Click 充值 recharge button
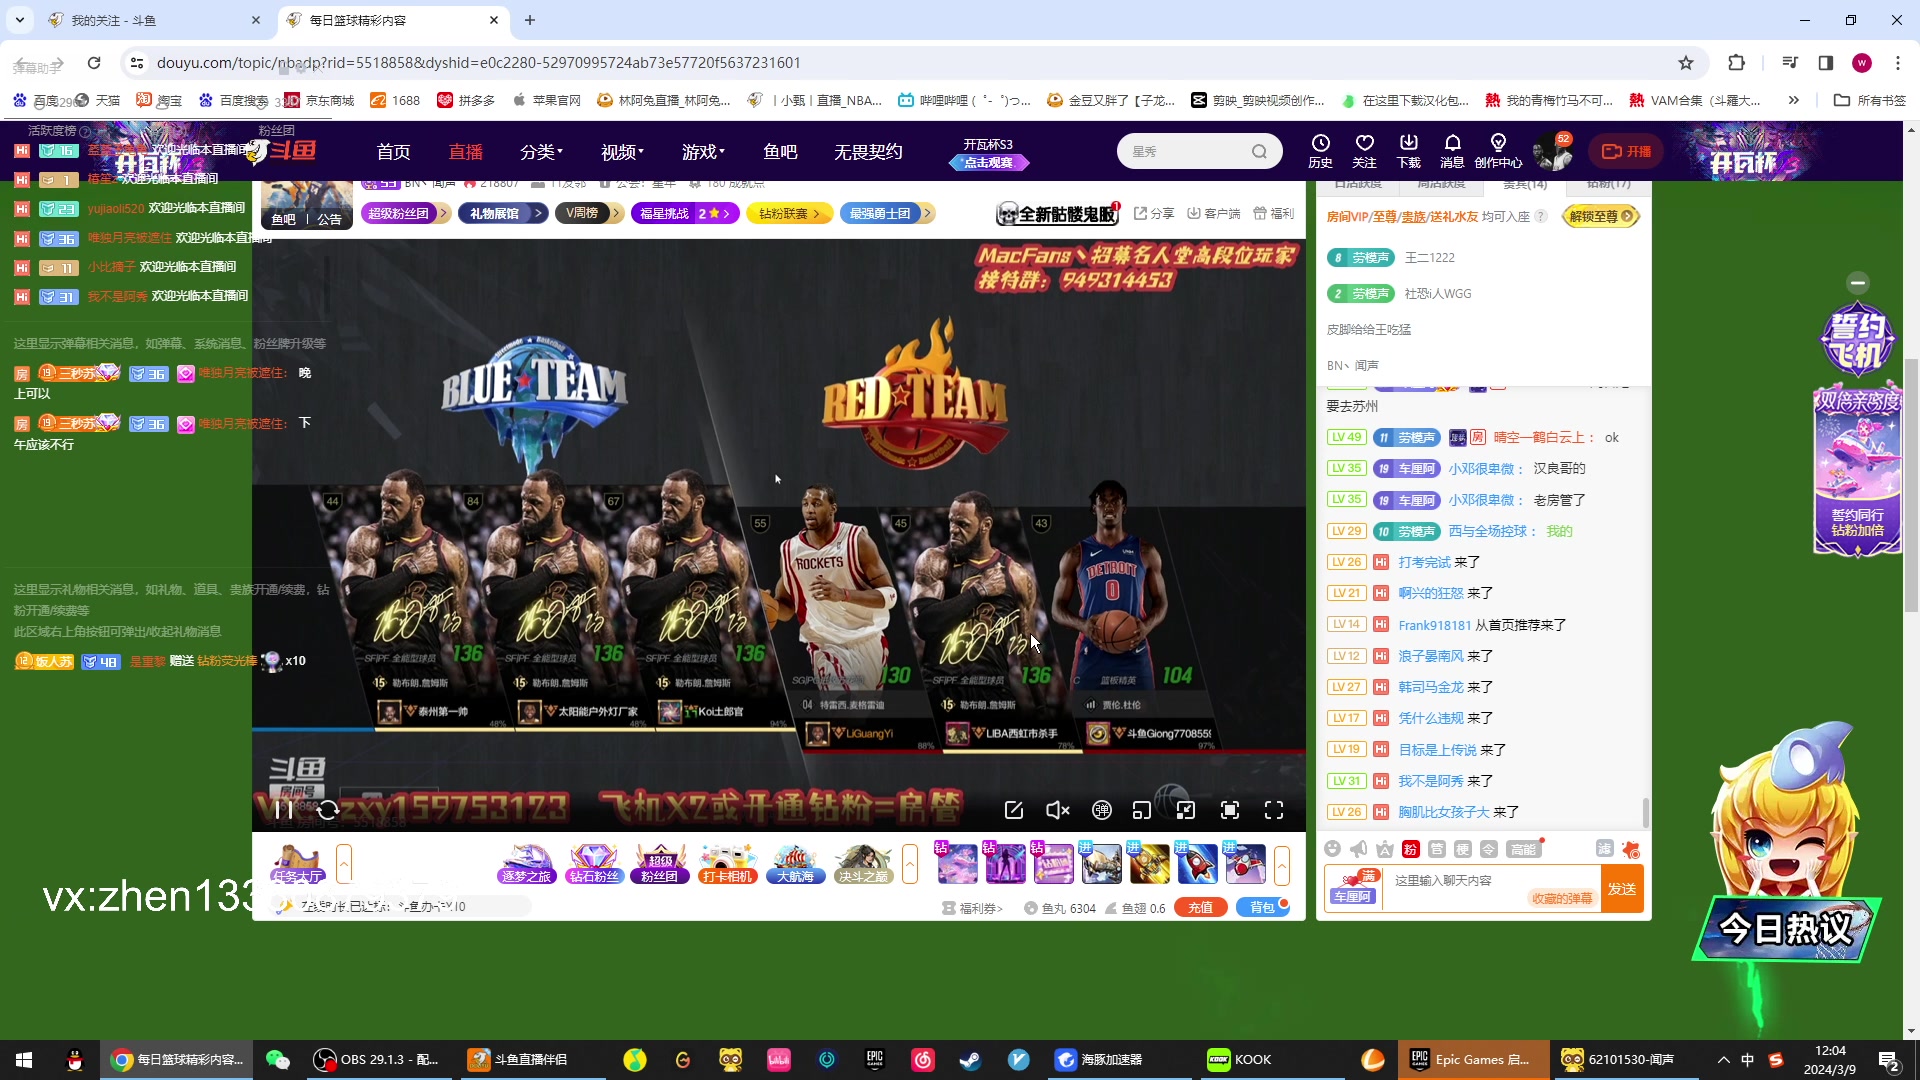Screen dimensions: 1920x1080 pos(1200,908)
